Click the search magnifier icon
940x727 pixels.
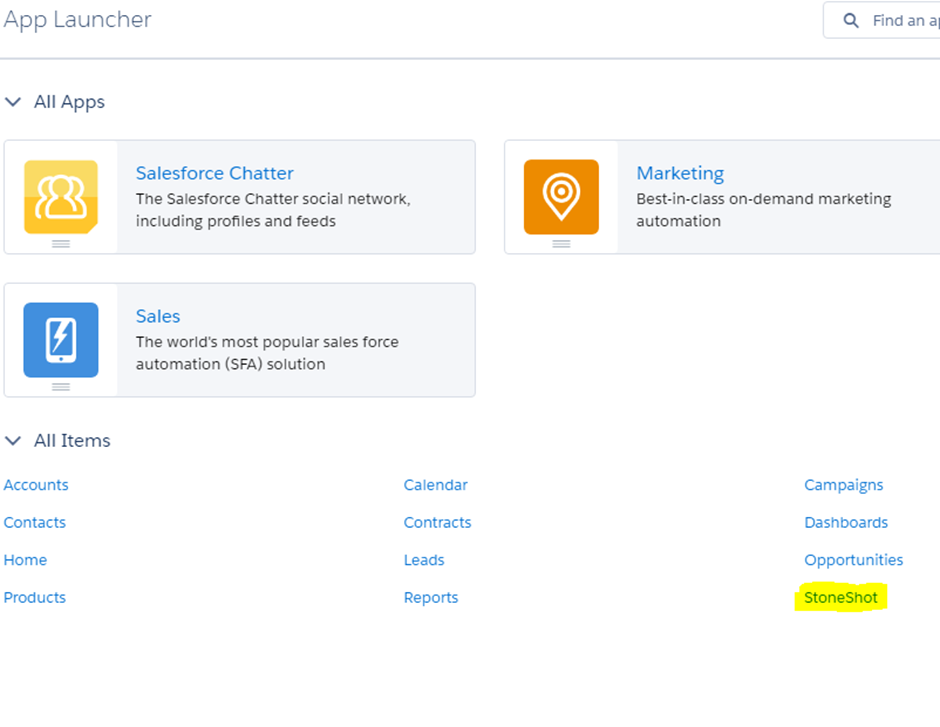[x=851, y=21]
